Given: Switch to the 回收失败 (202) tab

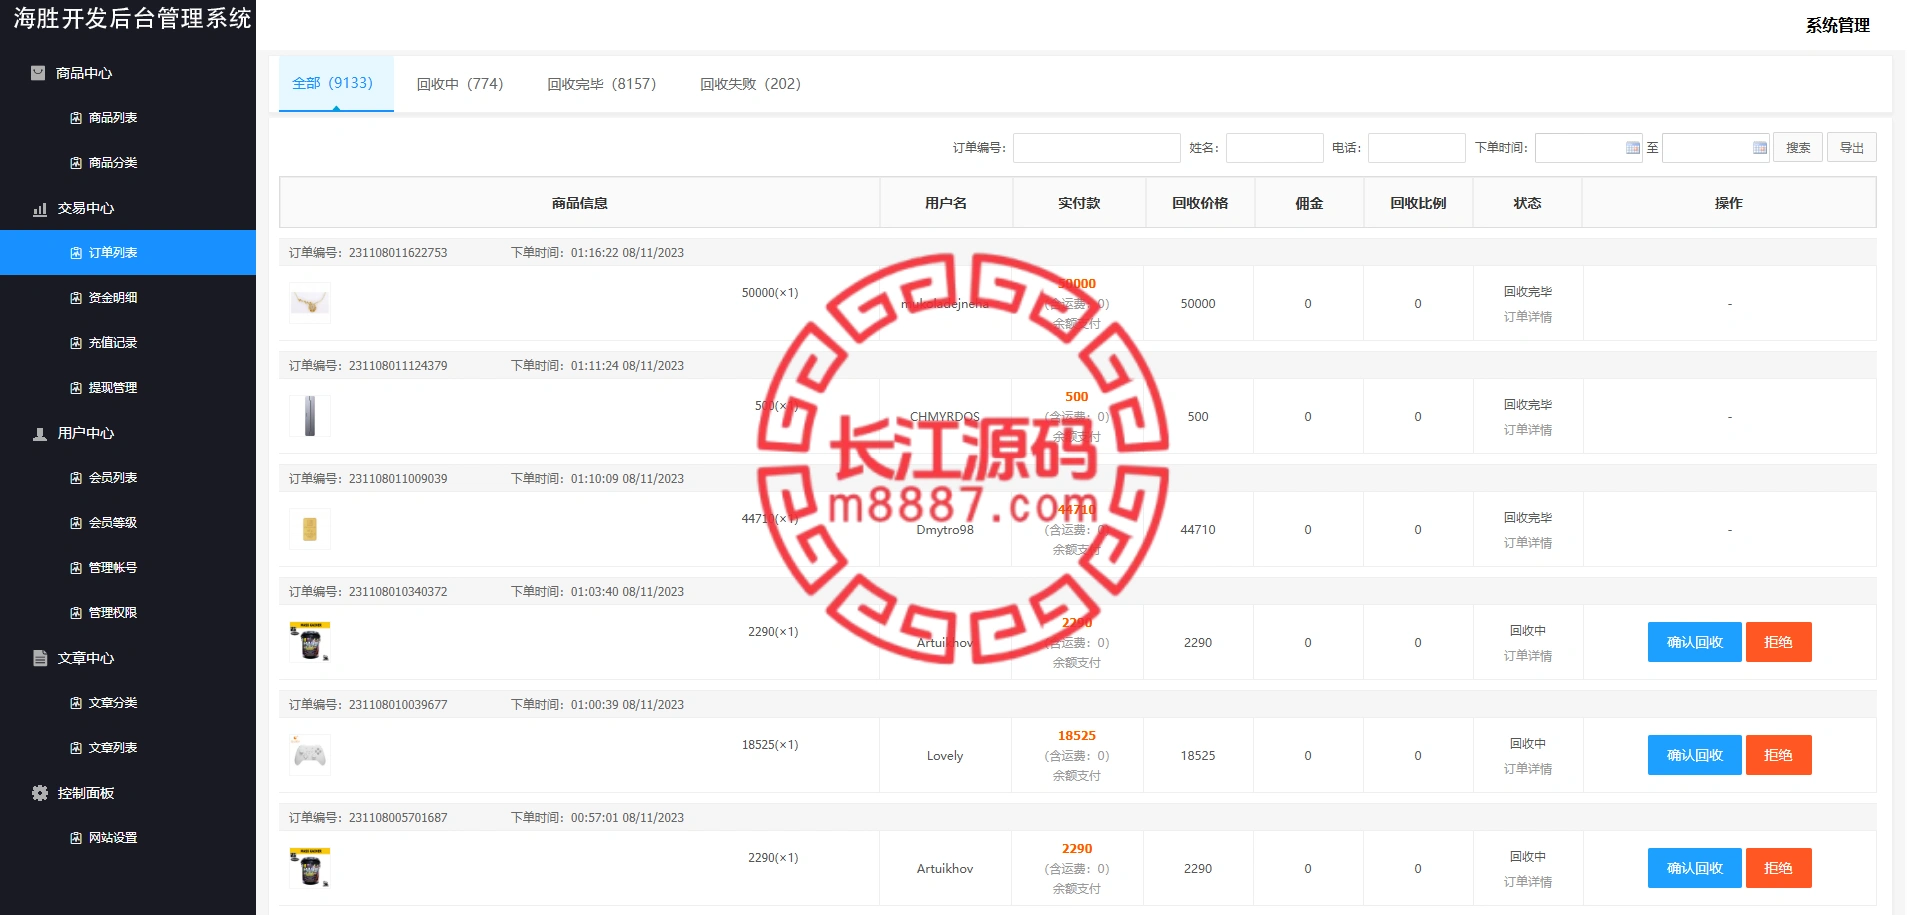Looking at the screenshot, I should coord(751,84).
